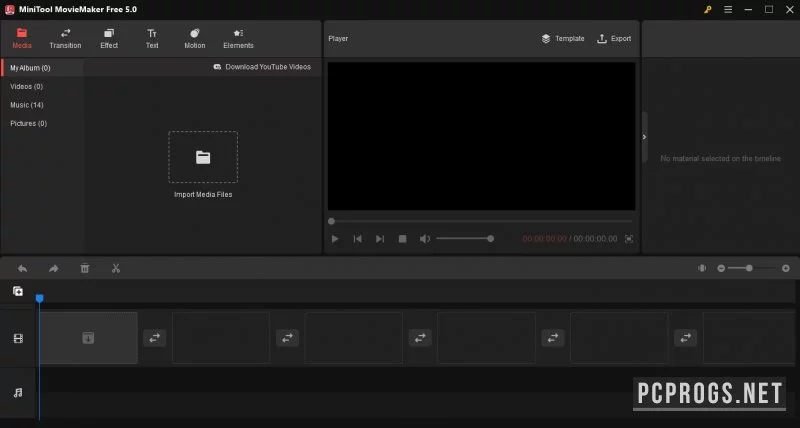Click the first video clip placeholder
800x428 pixels.
[88, 338]
